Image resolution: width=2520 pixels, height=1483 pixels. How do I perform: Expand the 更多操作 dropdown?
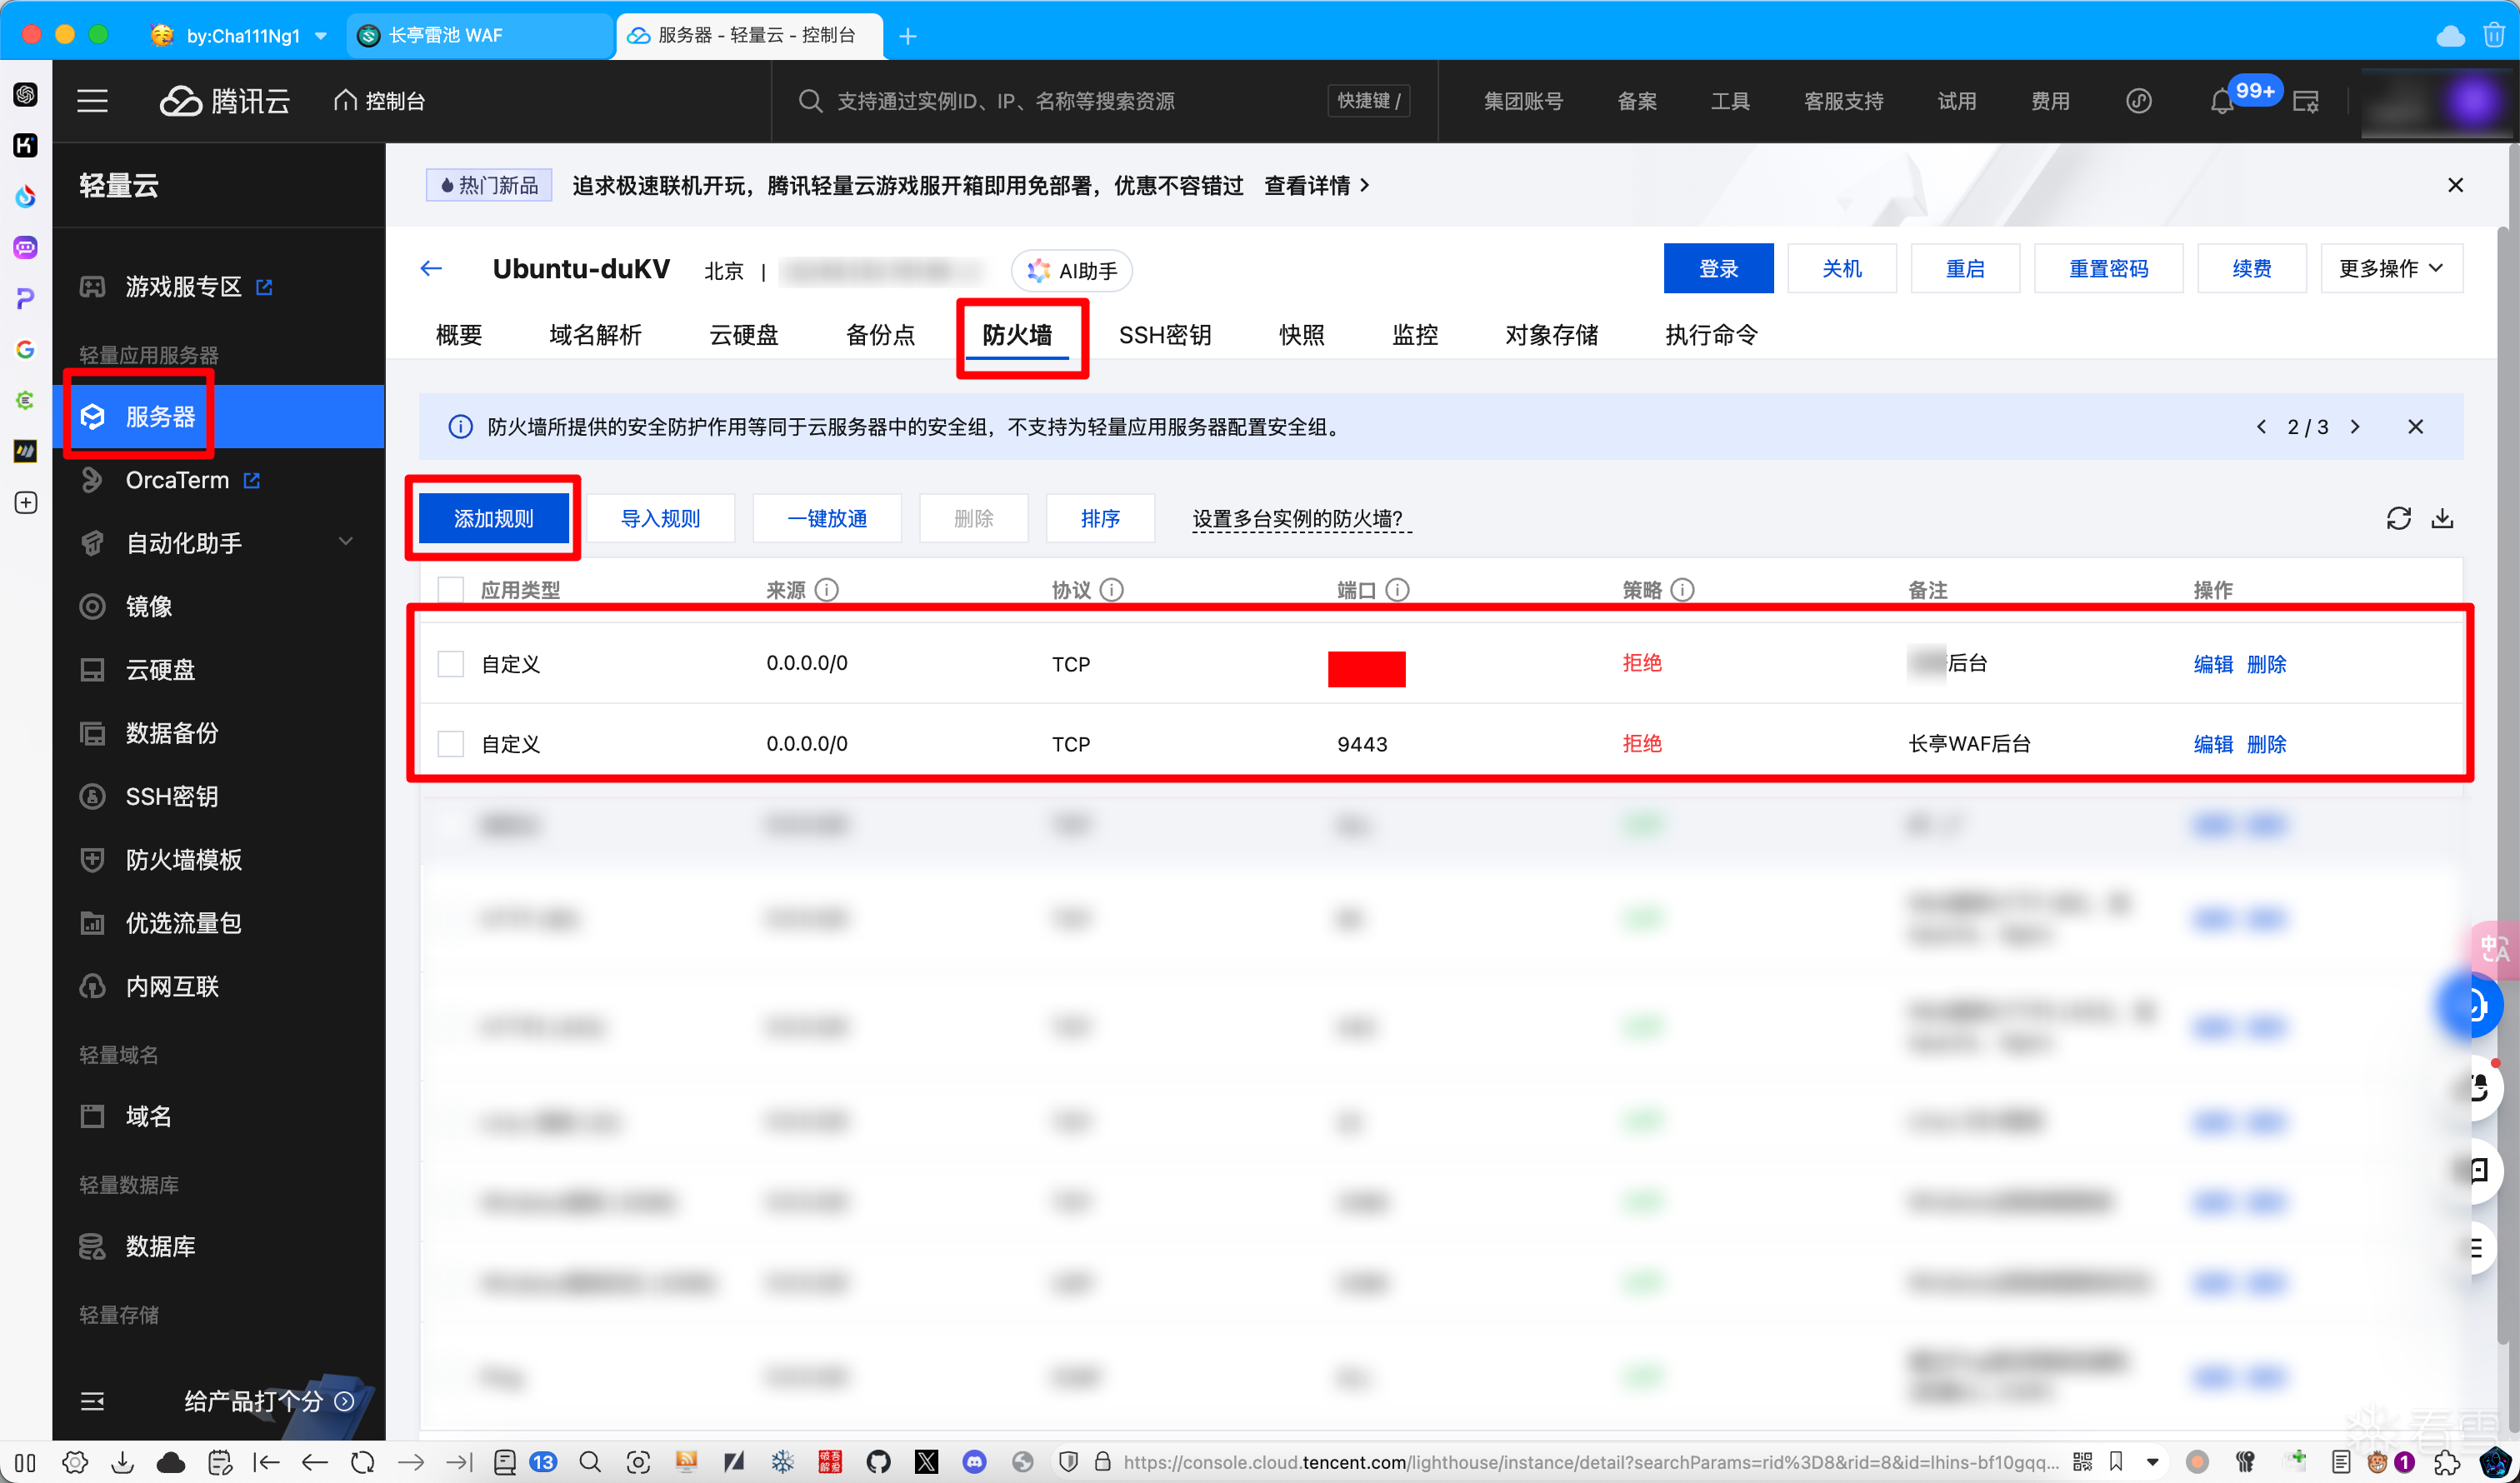coord(2391,268)
